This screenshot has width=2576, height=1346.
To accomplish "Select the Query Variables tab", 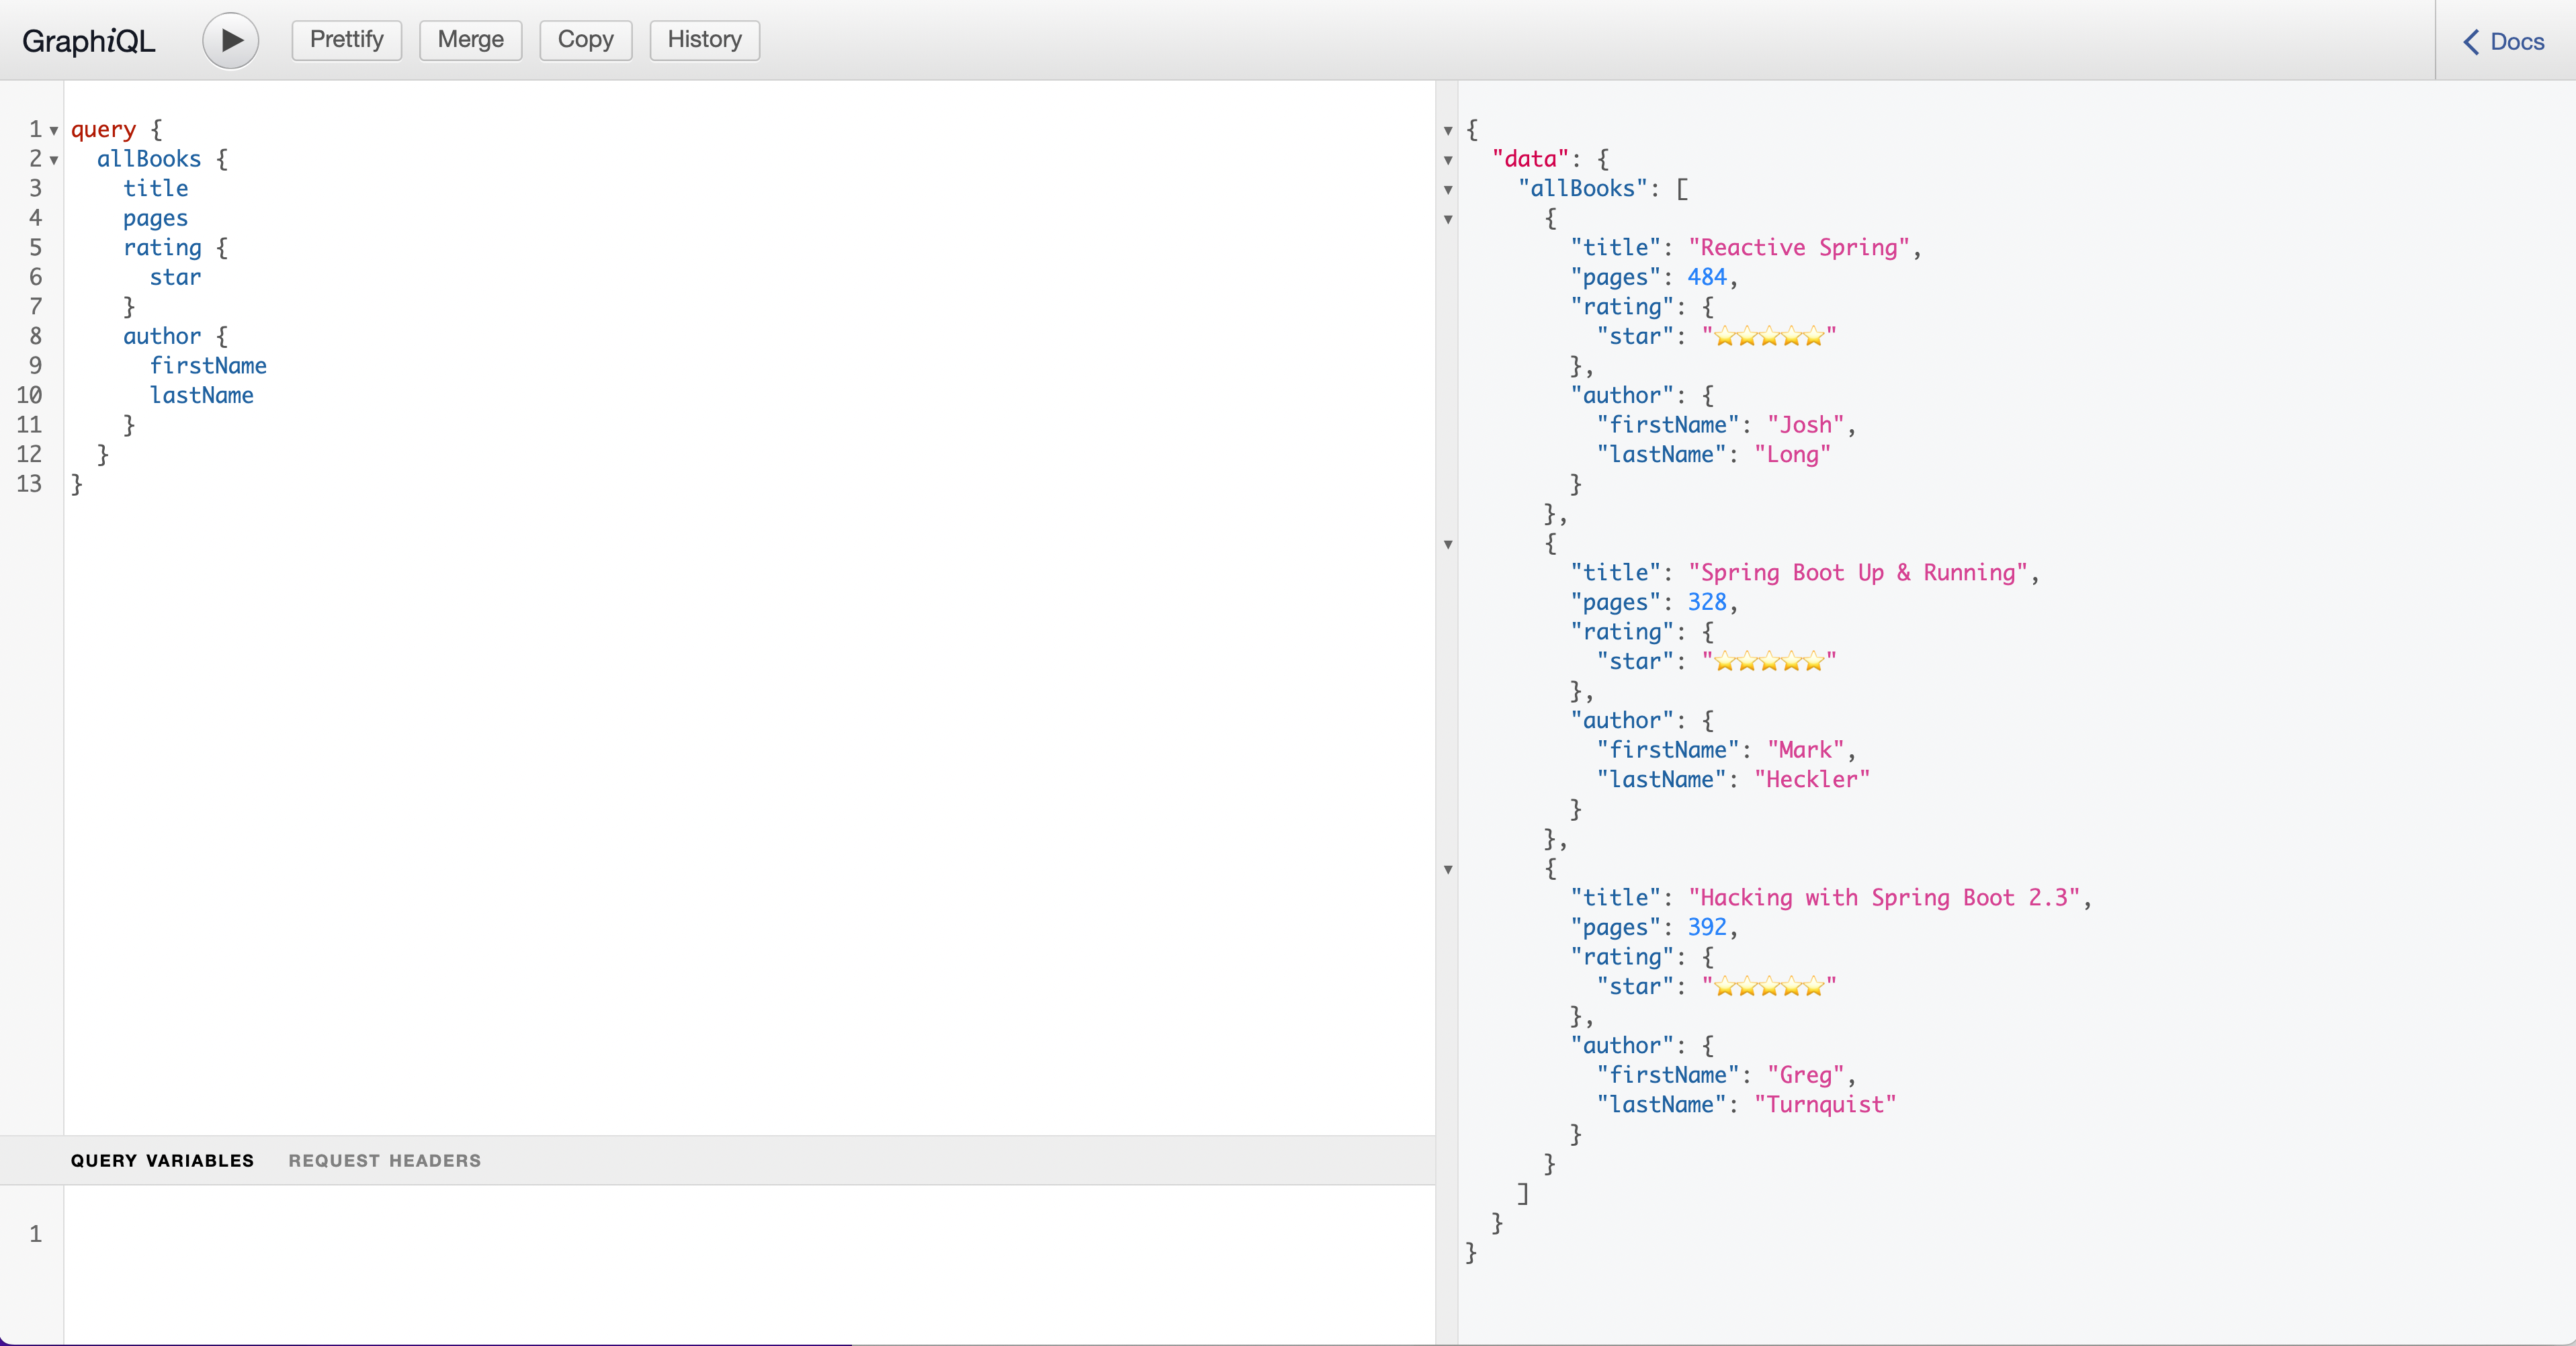I will point(162,1160).
